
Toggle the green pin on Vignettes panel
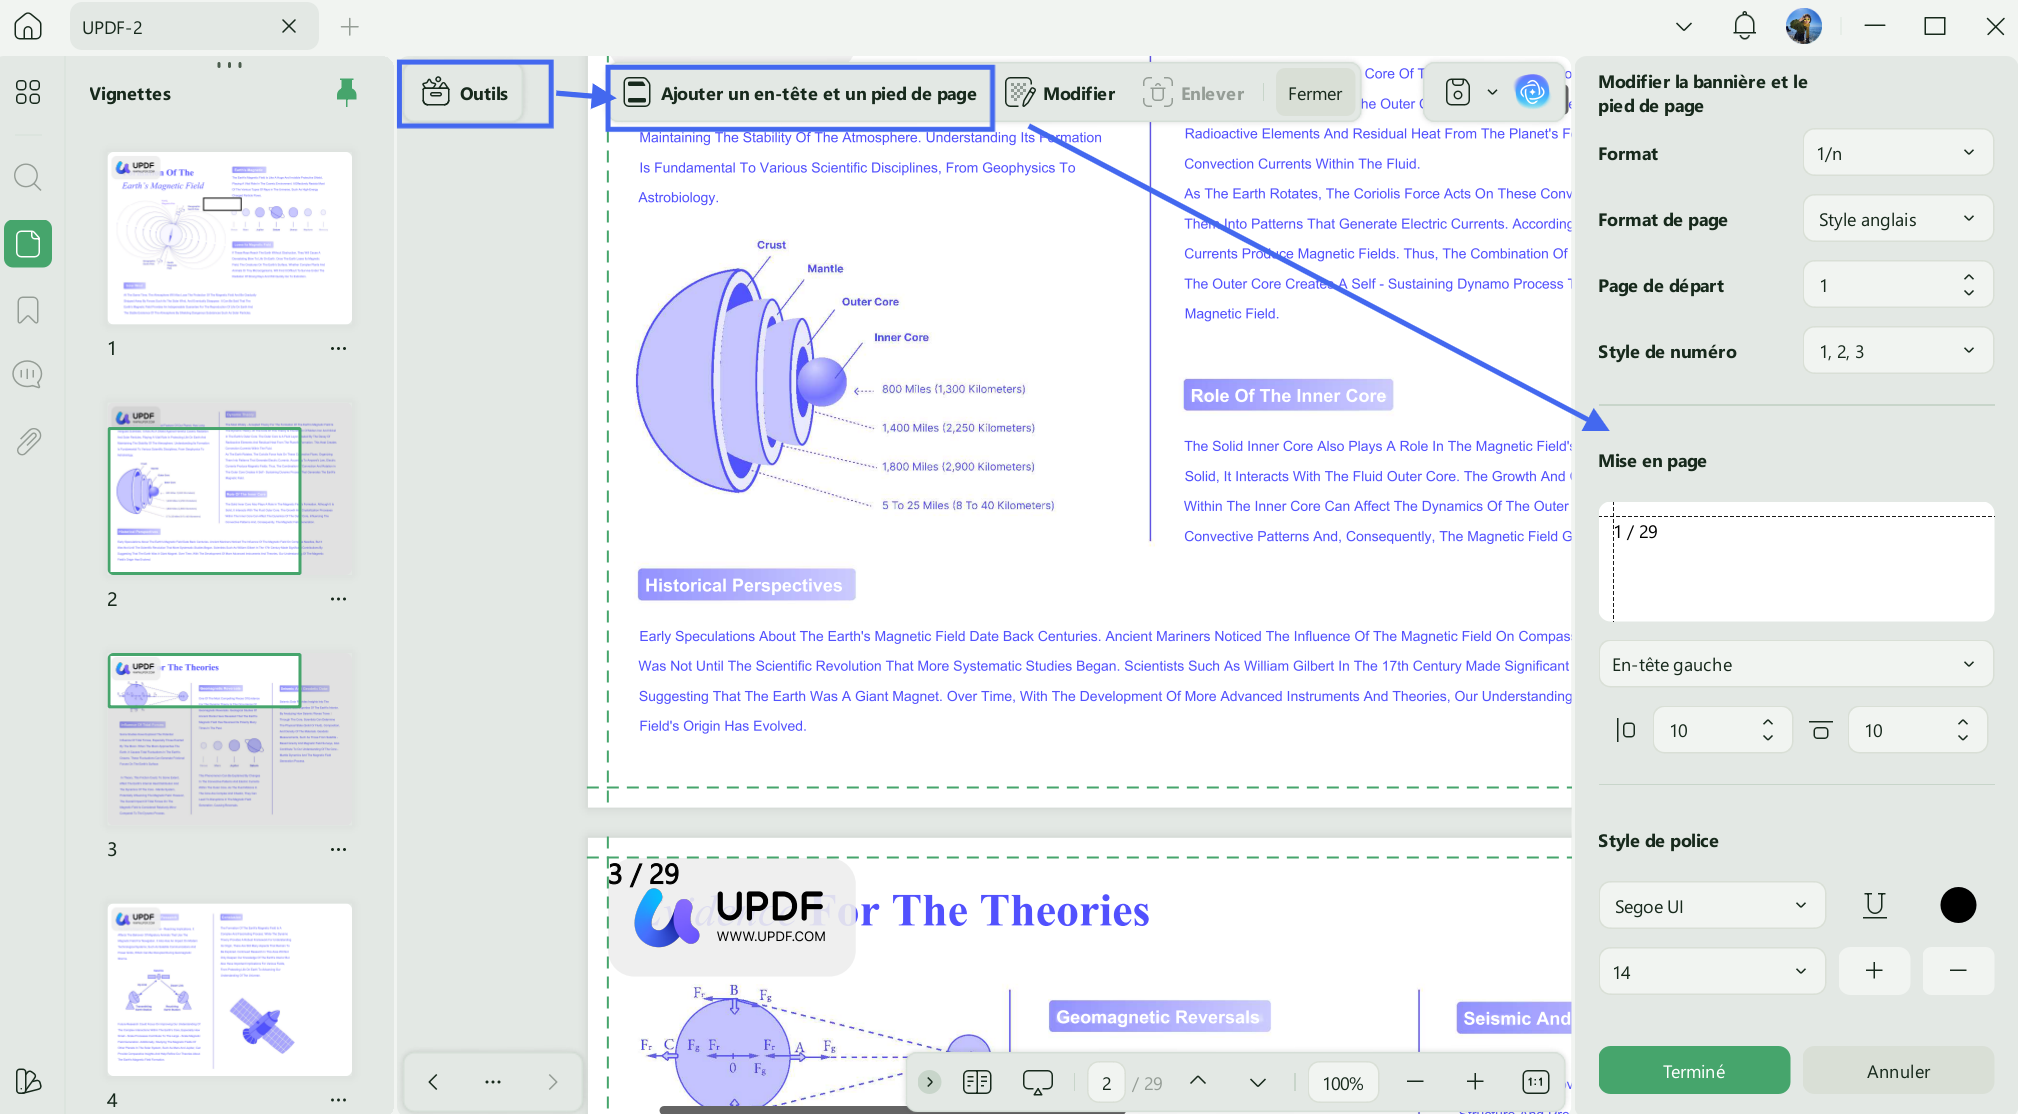pyautogui.click(x=346, y=92)
